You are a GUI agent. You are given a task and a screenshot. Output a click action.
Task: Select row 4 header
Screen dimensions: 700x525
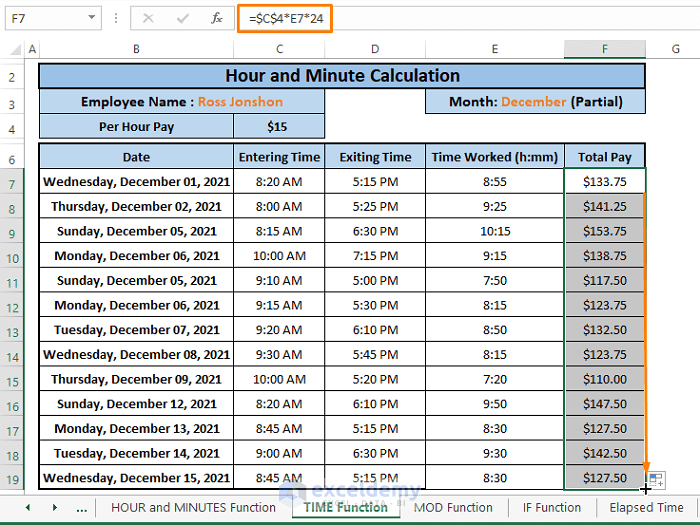point(12,129)
